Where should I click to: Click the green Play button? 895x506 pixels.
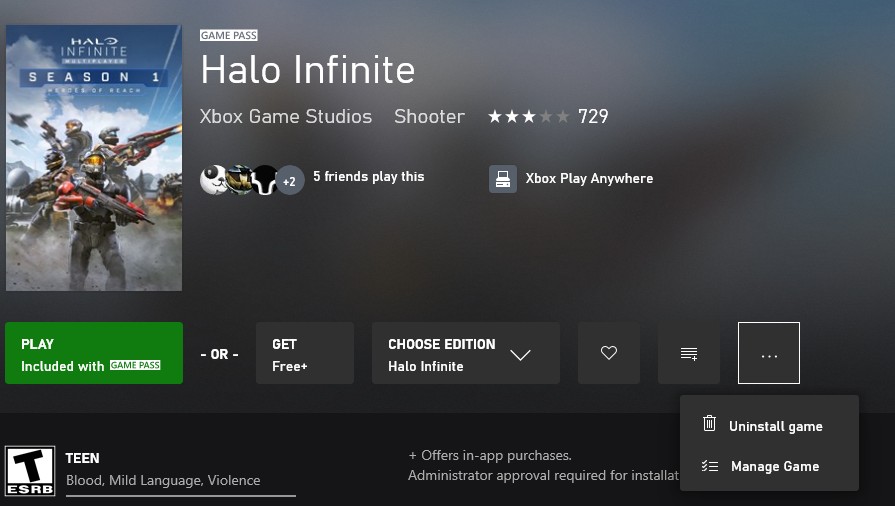point(94,353)
